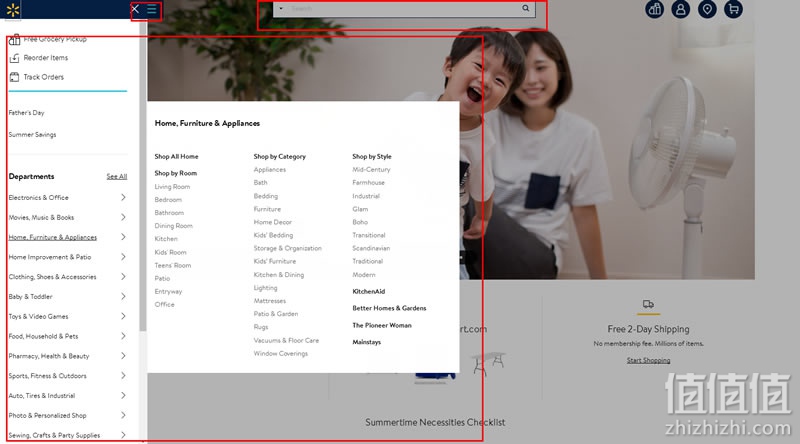Expand Baby & Toddler chevron
The image size is (800, 444).
(123, 297)
